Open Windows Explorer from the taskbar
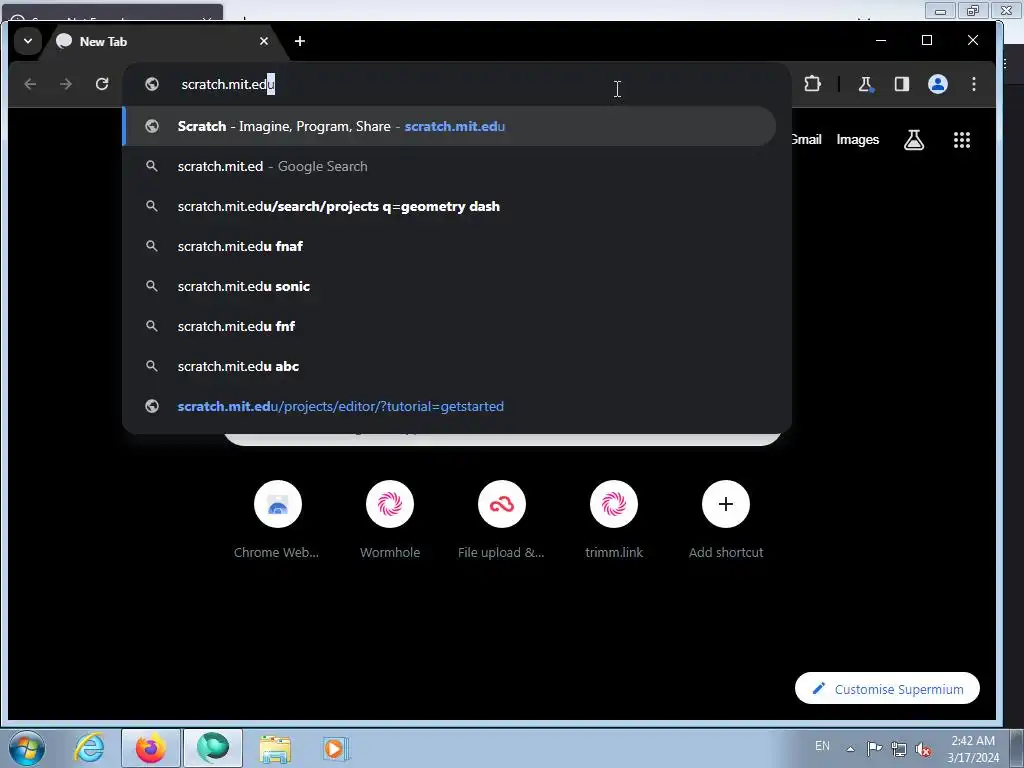The image size is (1024, 768). [x=275, y=748]
